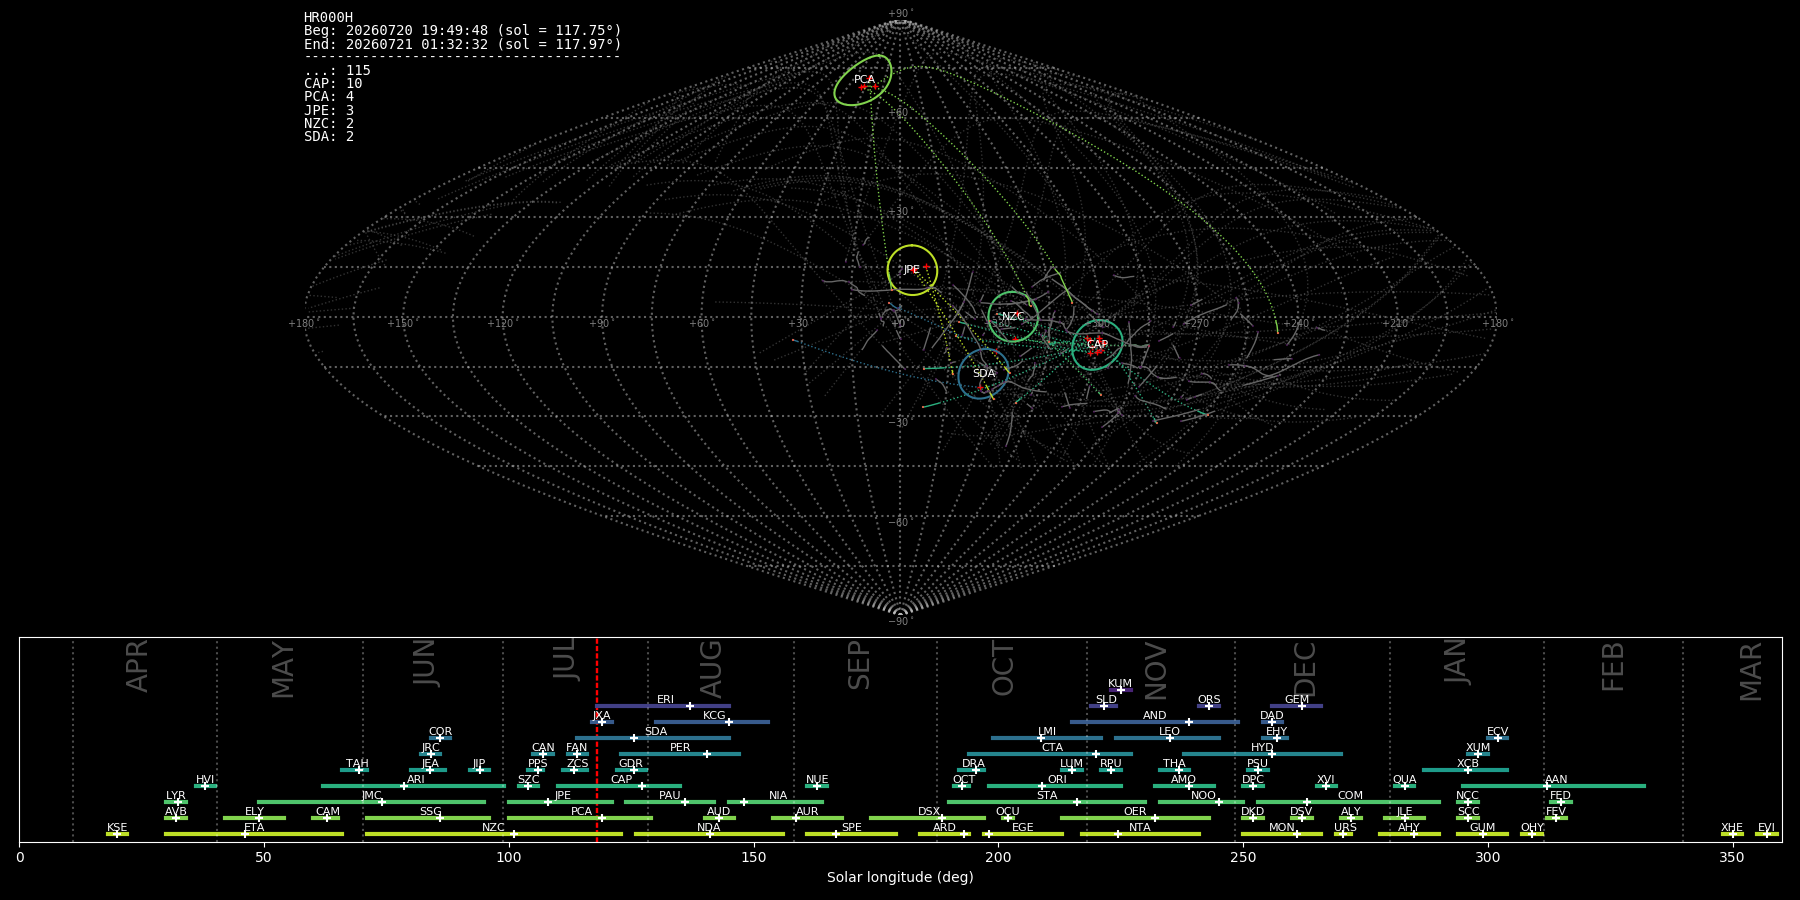Click the JUL month label

(x=564, y=659)
